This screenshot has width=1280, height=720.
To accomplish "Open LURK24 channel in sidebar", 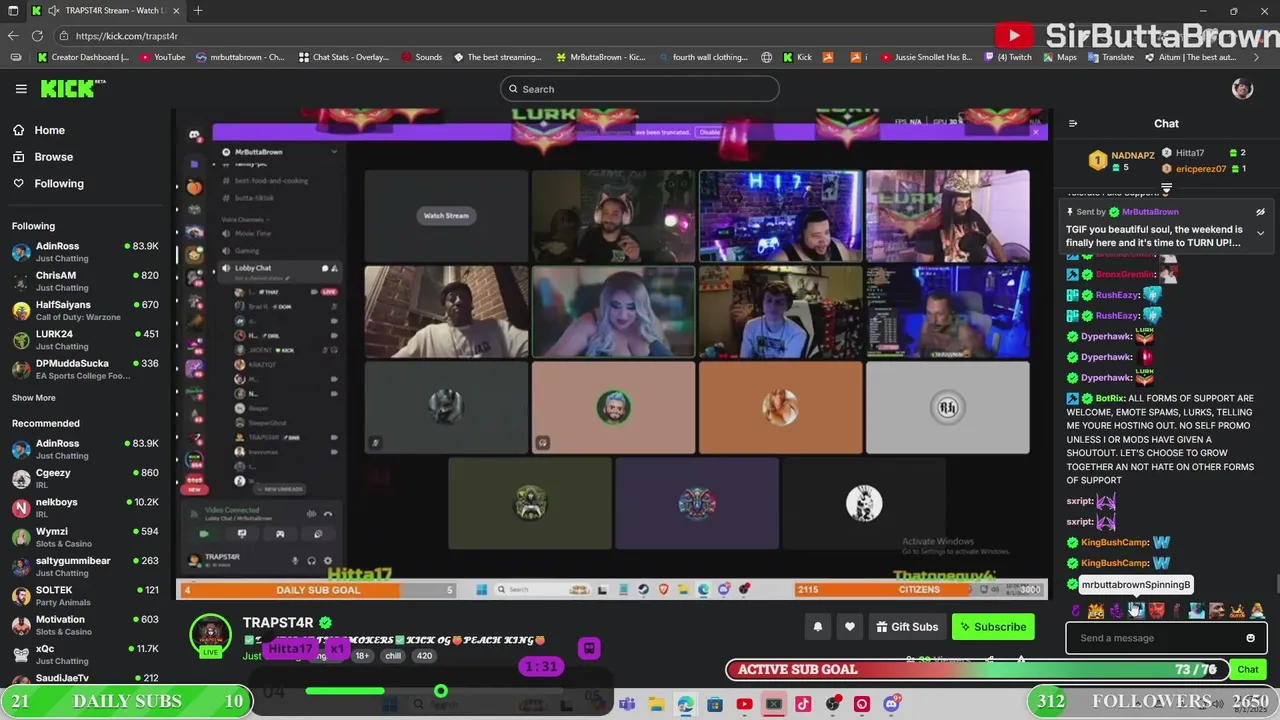I will 85,340.
